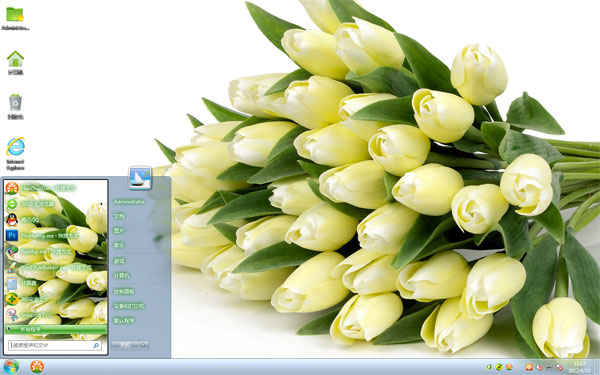Open the taskbar clock and date
600x375 pixels.
click(x=579, y=367)
